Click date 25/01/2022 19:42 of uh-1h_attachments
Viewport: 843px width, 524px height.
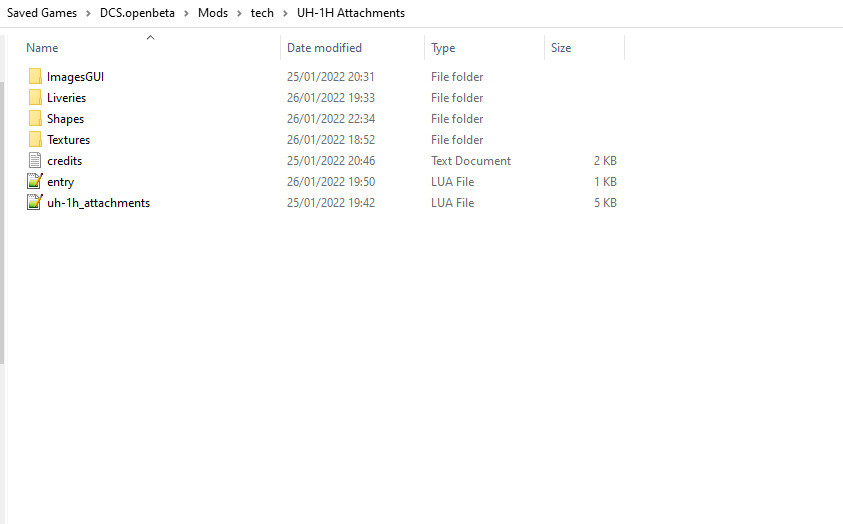pos(331,203)
